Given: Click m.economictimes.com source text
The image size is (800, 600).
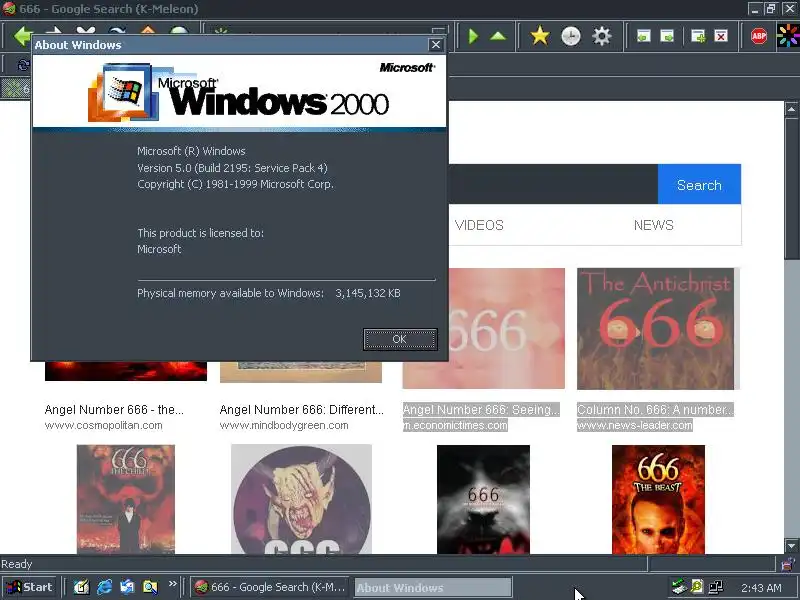Looking at the screenshot, I should click(455, 426).
